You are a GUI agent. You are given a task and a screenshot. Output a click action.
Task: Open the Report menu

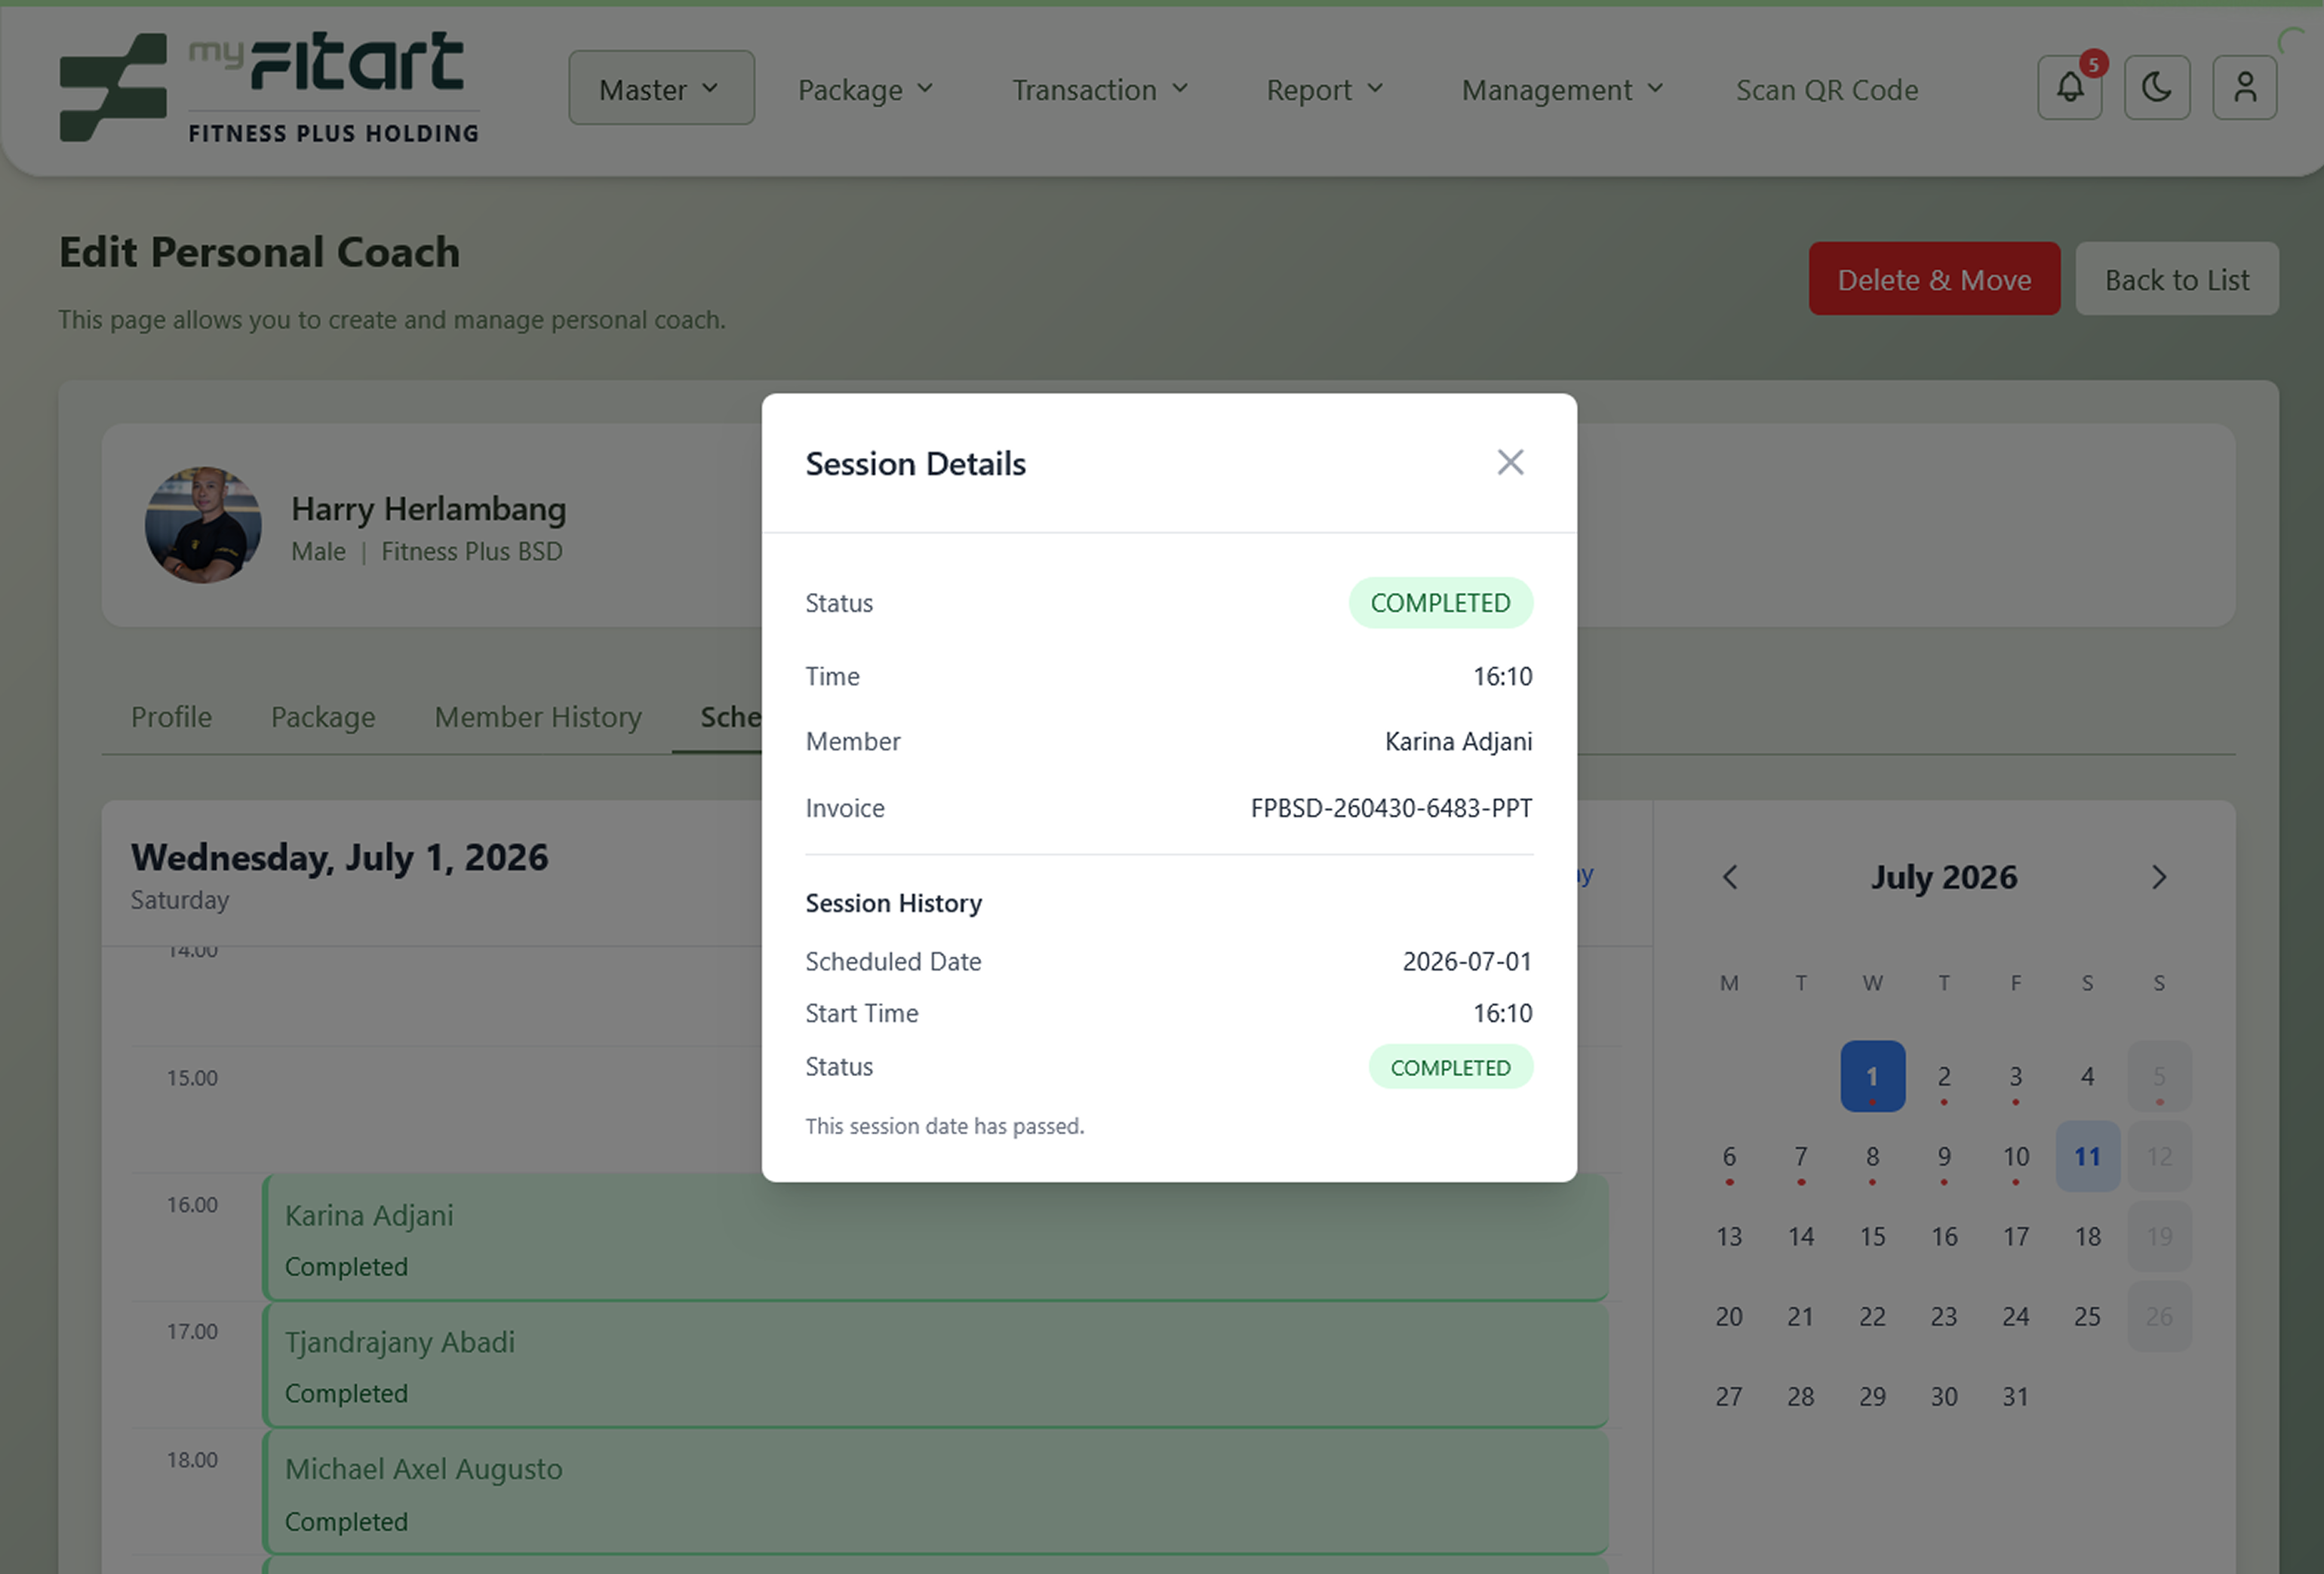[x=1325, y=90]
